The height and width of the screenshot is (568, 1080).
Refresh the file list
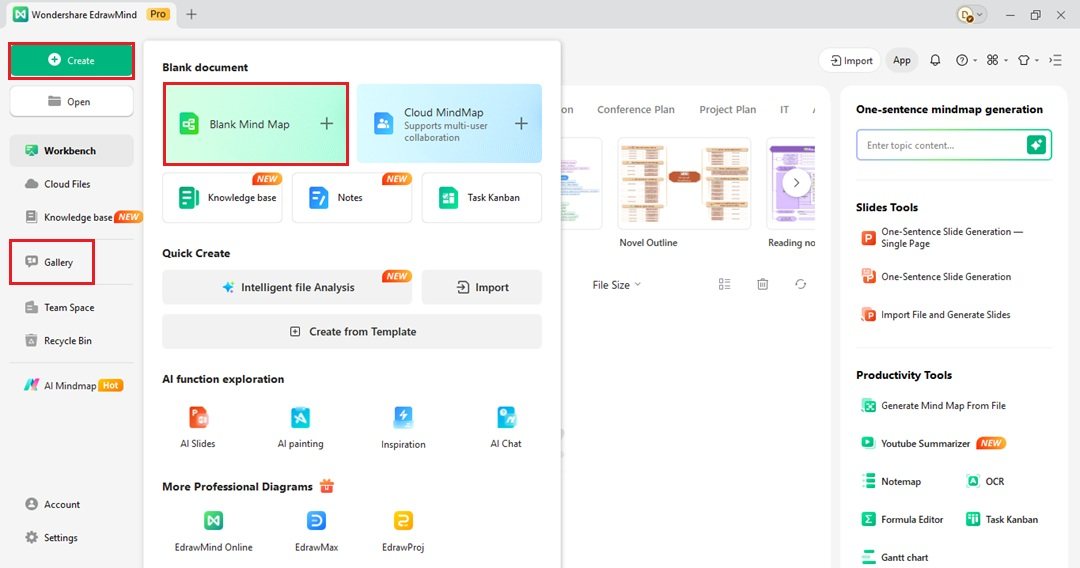coord(800,284)
